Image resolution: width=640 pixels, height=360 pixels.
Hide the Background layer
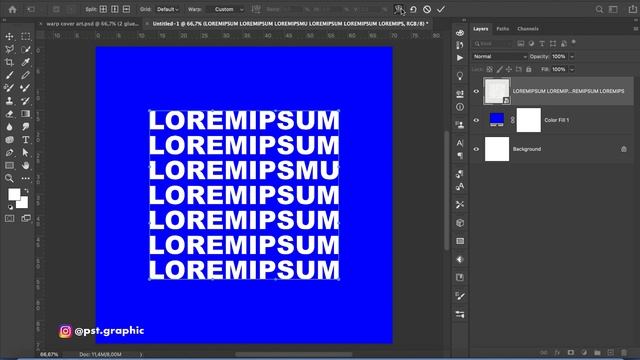[476, 149]
